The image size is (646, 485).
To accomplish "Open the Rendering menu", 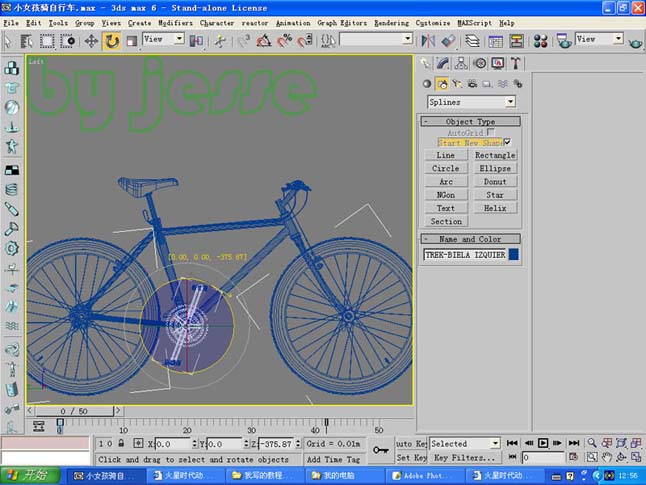I will click(391, 23).
